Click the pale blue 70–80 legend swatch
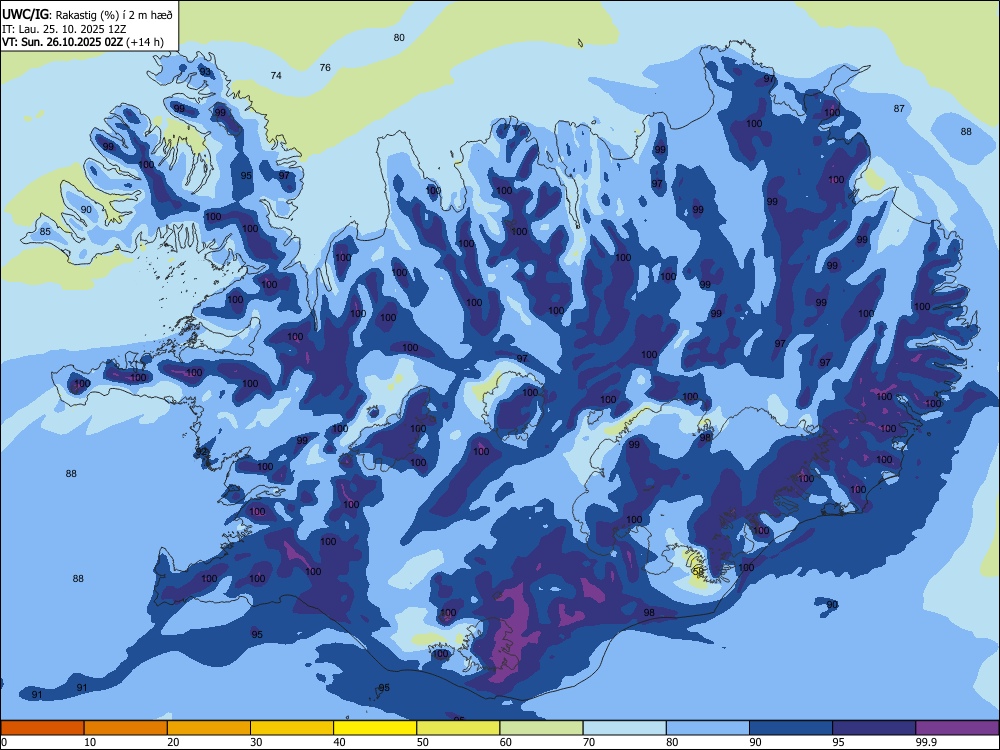Viewport: 1000px width, 750px height. coord(624,728)
